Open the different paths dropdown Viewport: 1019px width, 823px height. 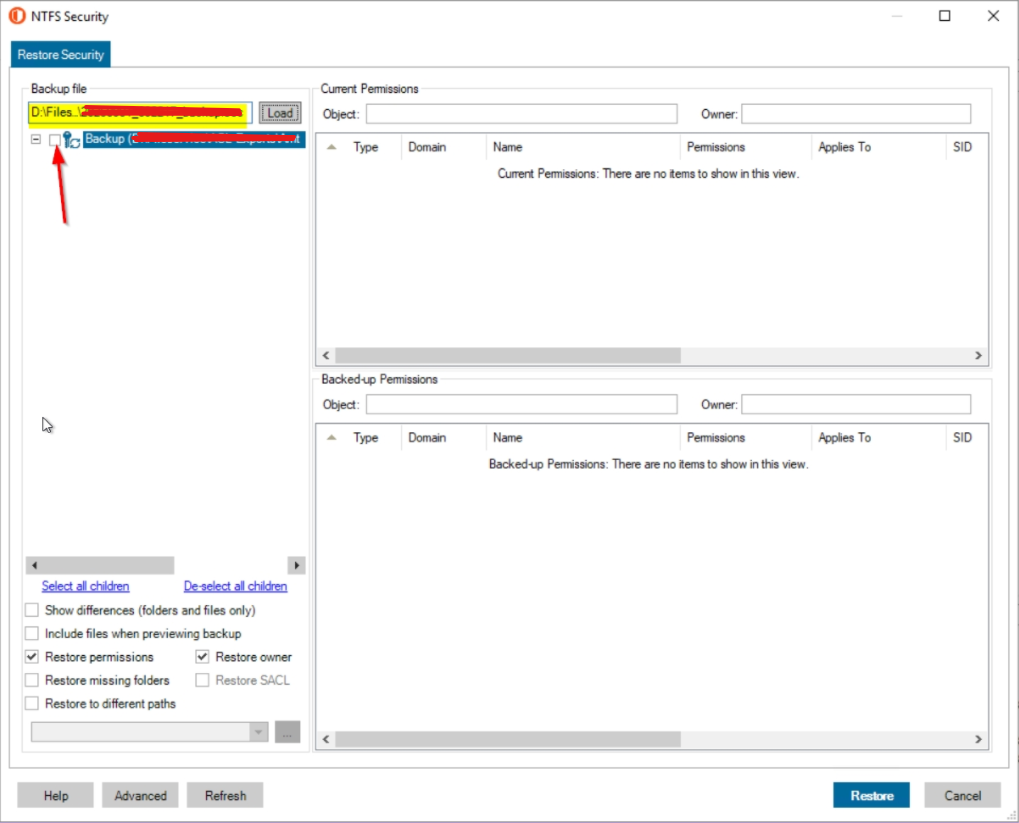259,732
